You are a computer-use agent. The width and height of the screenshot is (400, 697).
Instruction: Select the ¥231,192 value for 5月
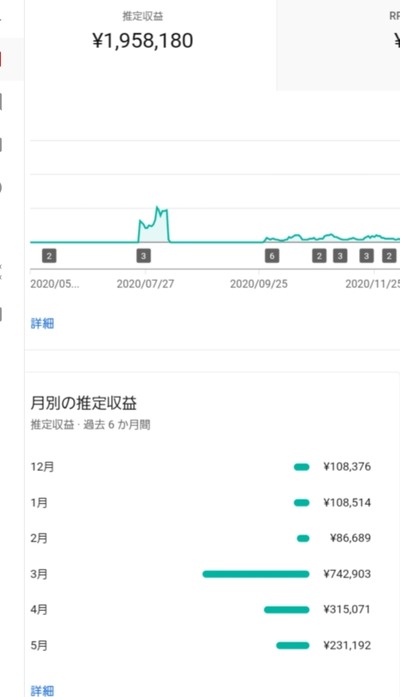pos(347,645)
